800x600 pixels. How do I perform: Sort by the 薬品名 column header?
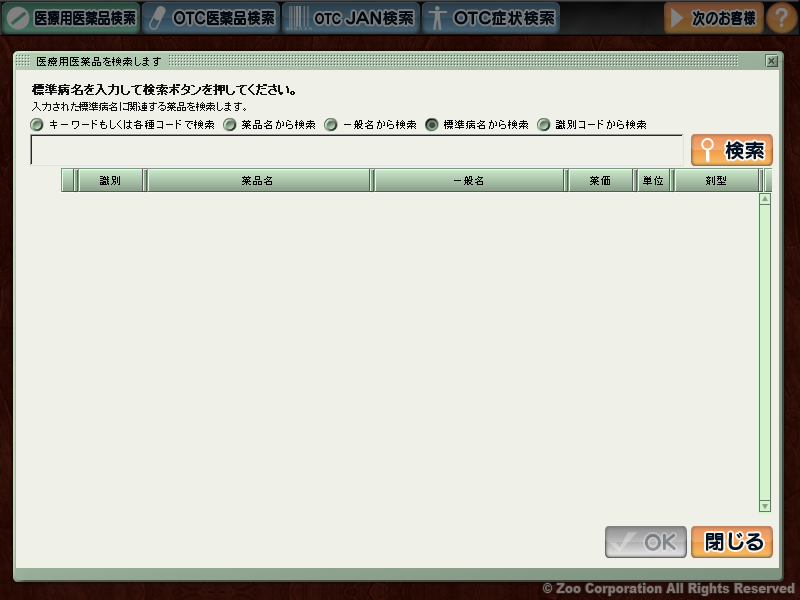[x=258, y=181]
